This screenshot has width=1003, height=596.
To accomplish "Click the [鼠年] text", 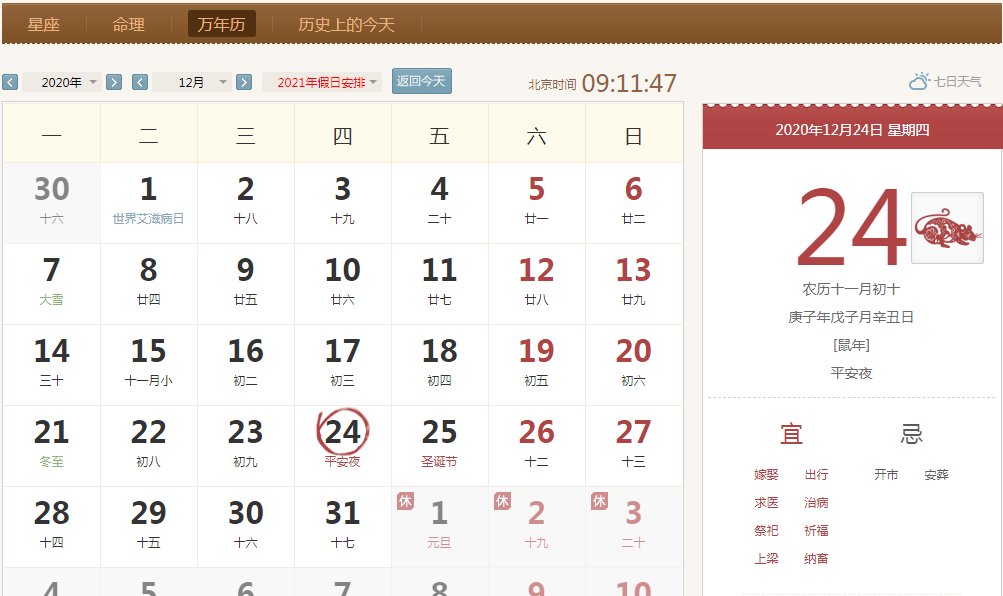I will pyautogui.click(x=851, y=345).
